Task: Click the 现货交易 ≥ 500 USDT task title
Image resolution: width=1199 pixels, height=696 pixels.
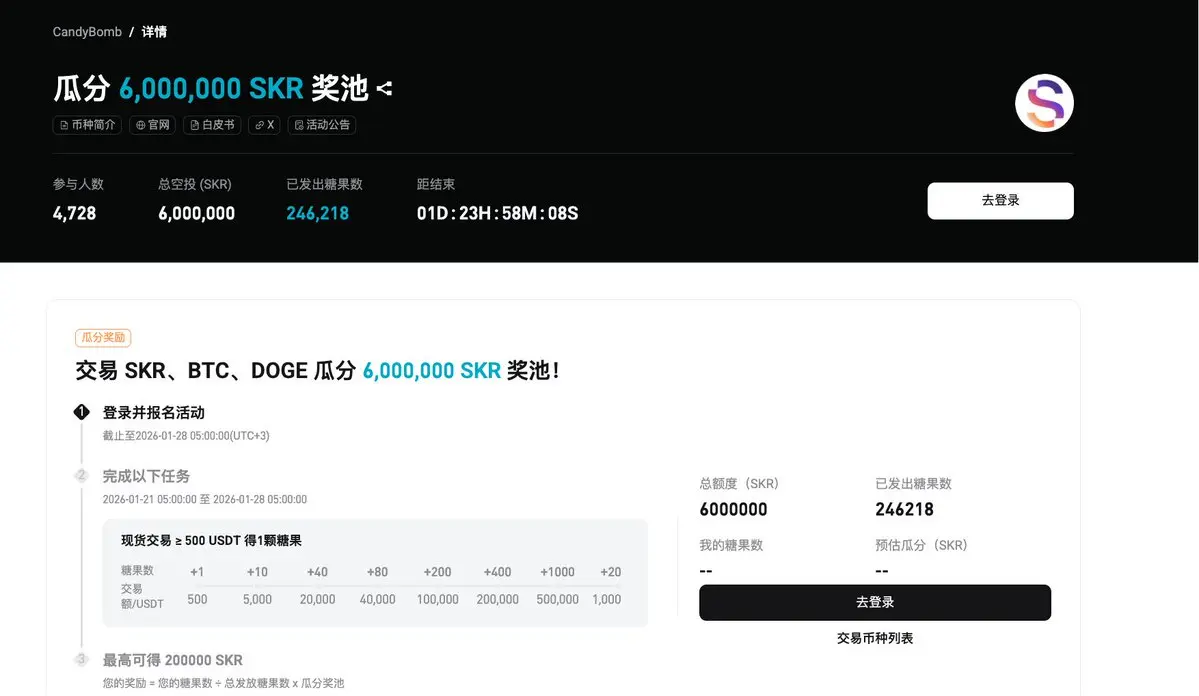Action: (x=211, y=541)
